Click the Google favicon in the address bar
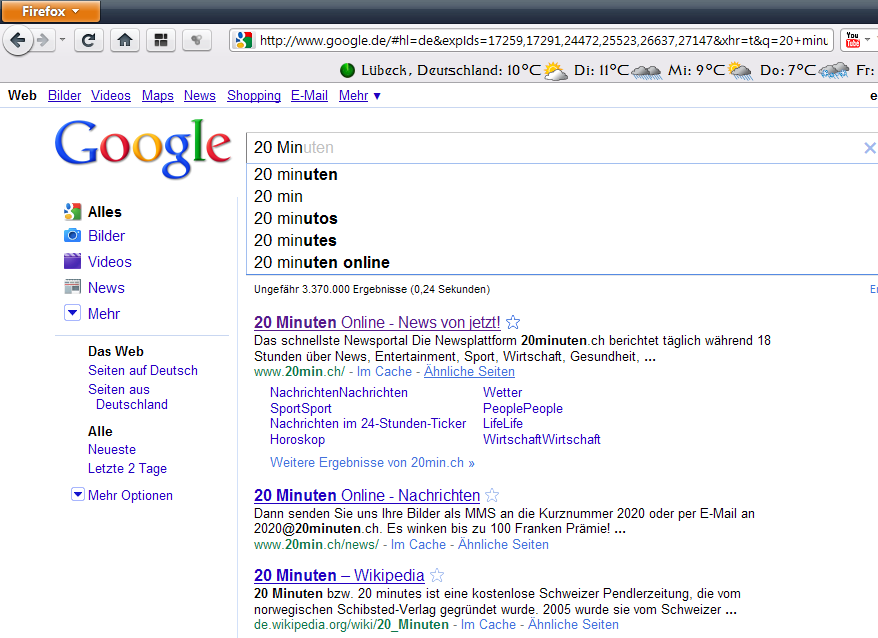 (x=244, y=40)
